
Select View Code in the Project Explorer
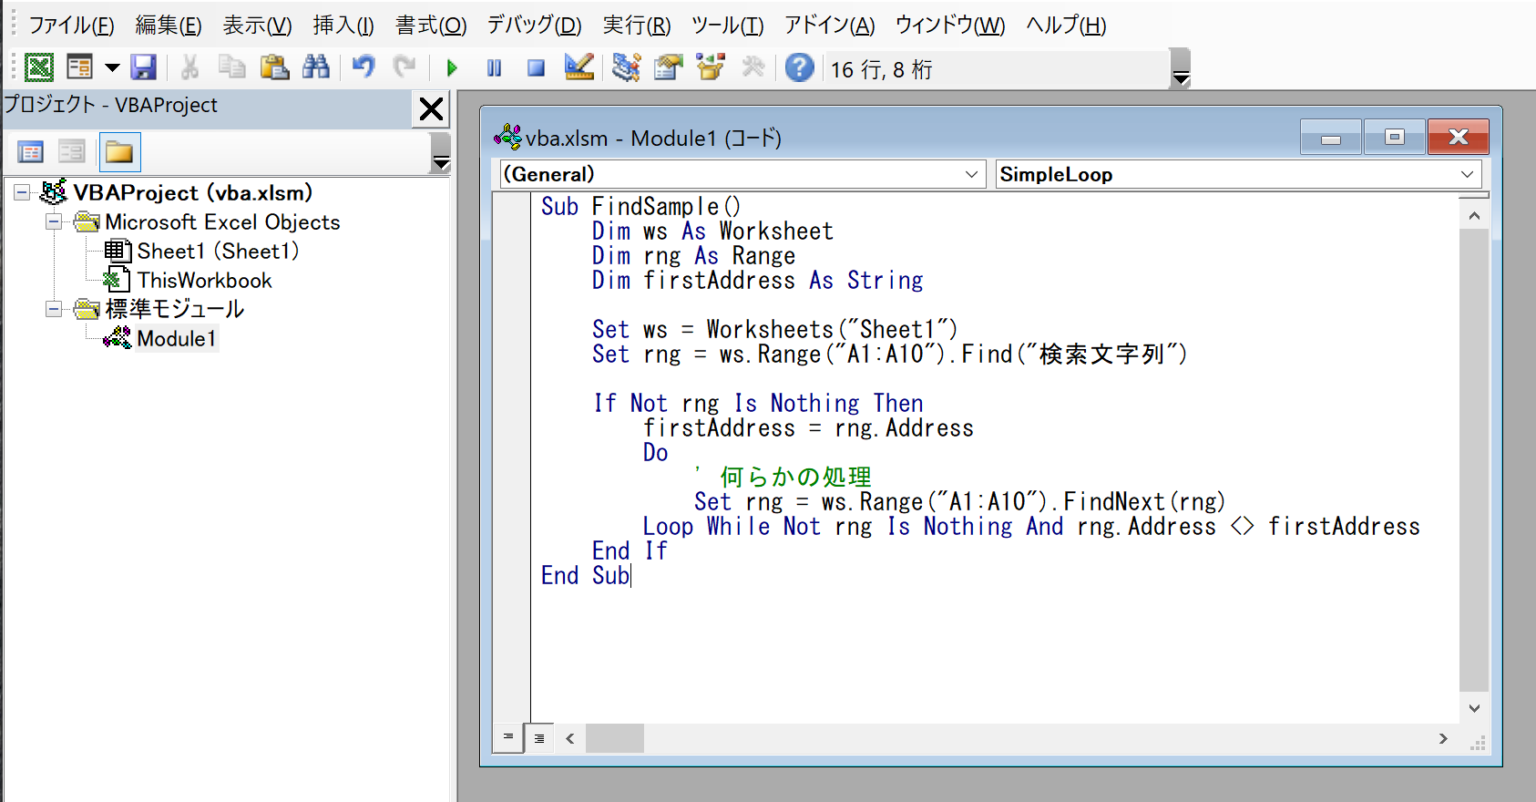31,151
